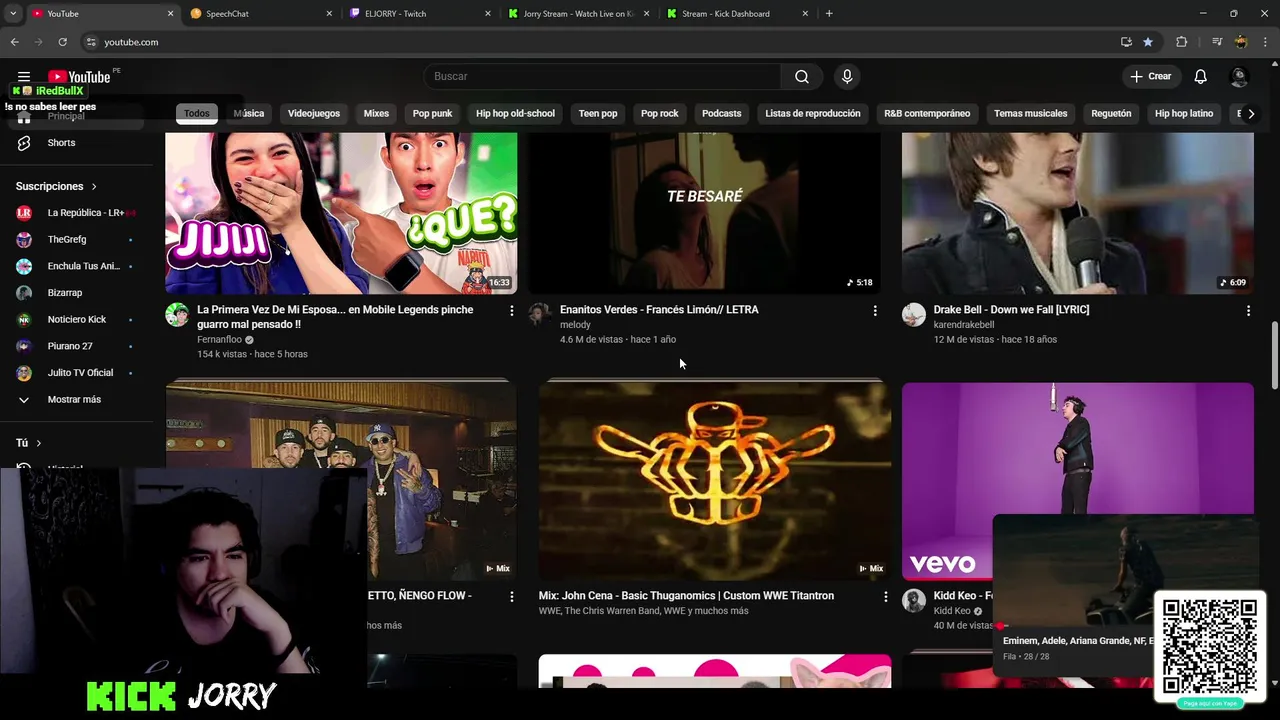Viewport: 1280px width, 720px height.
Task: Open options menu for John Cena mix
Action: pos(885,597)
